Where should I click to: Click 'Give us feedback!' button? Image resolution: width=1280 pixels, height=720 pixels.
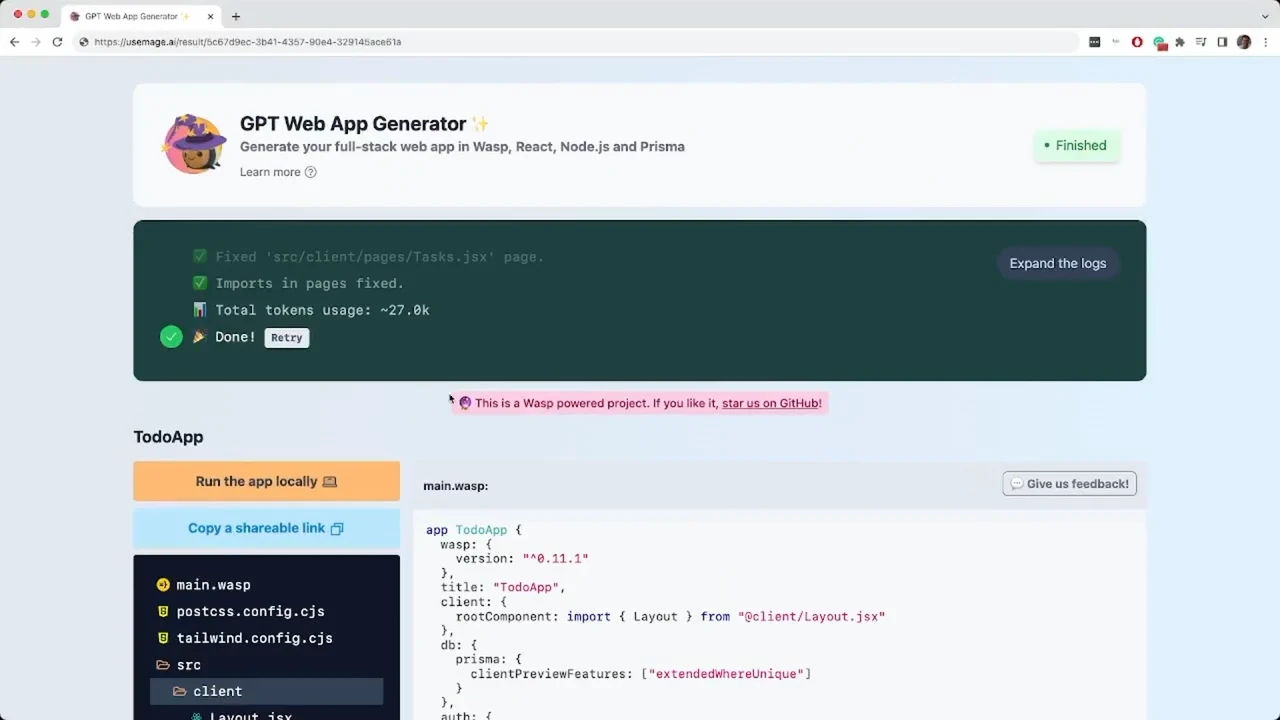click(1069, 484)
